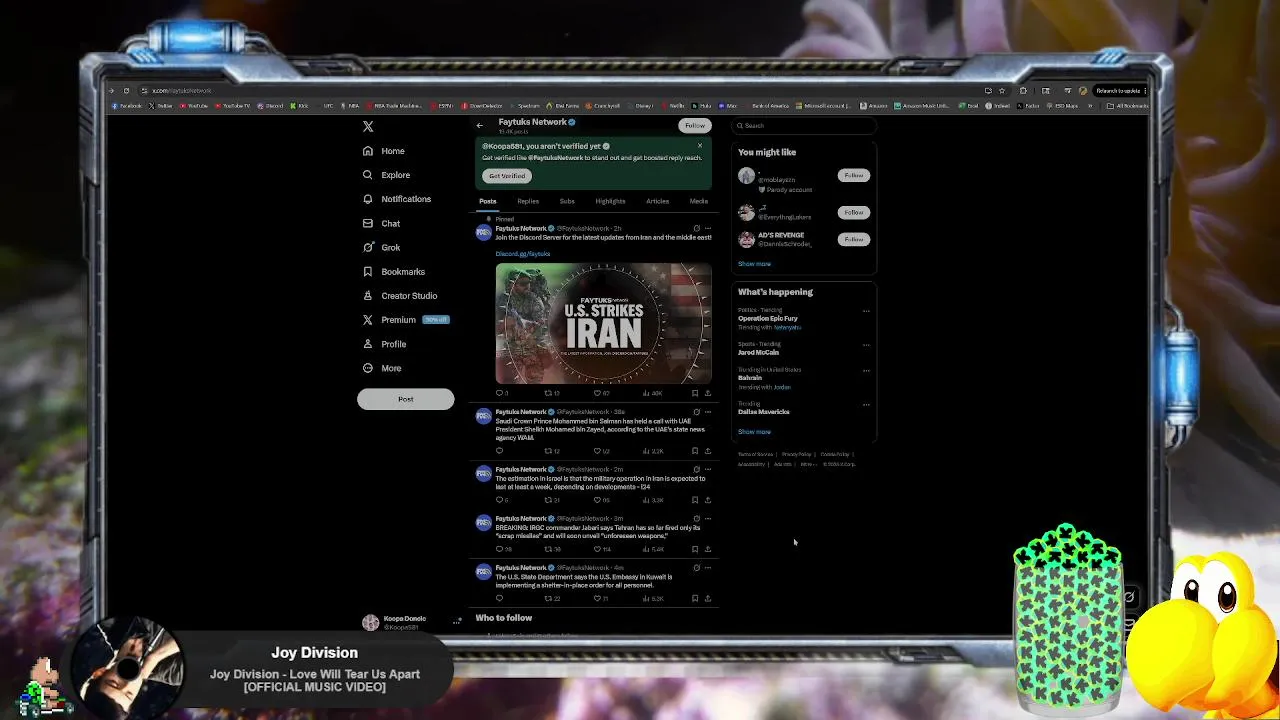
Task: Bookmark the U.S. Embassy in Kuwait post
Action: (695, 598)
